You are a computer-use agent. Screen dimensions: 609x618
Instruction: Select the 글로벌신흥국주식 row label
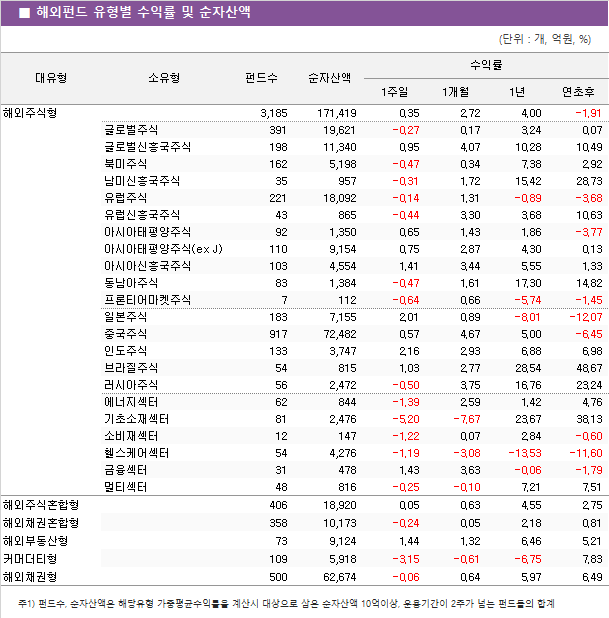147,147
